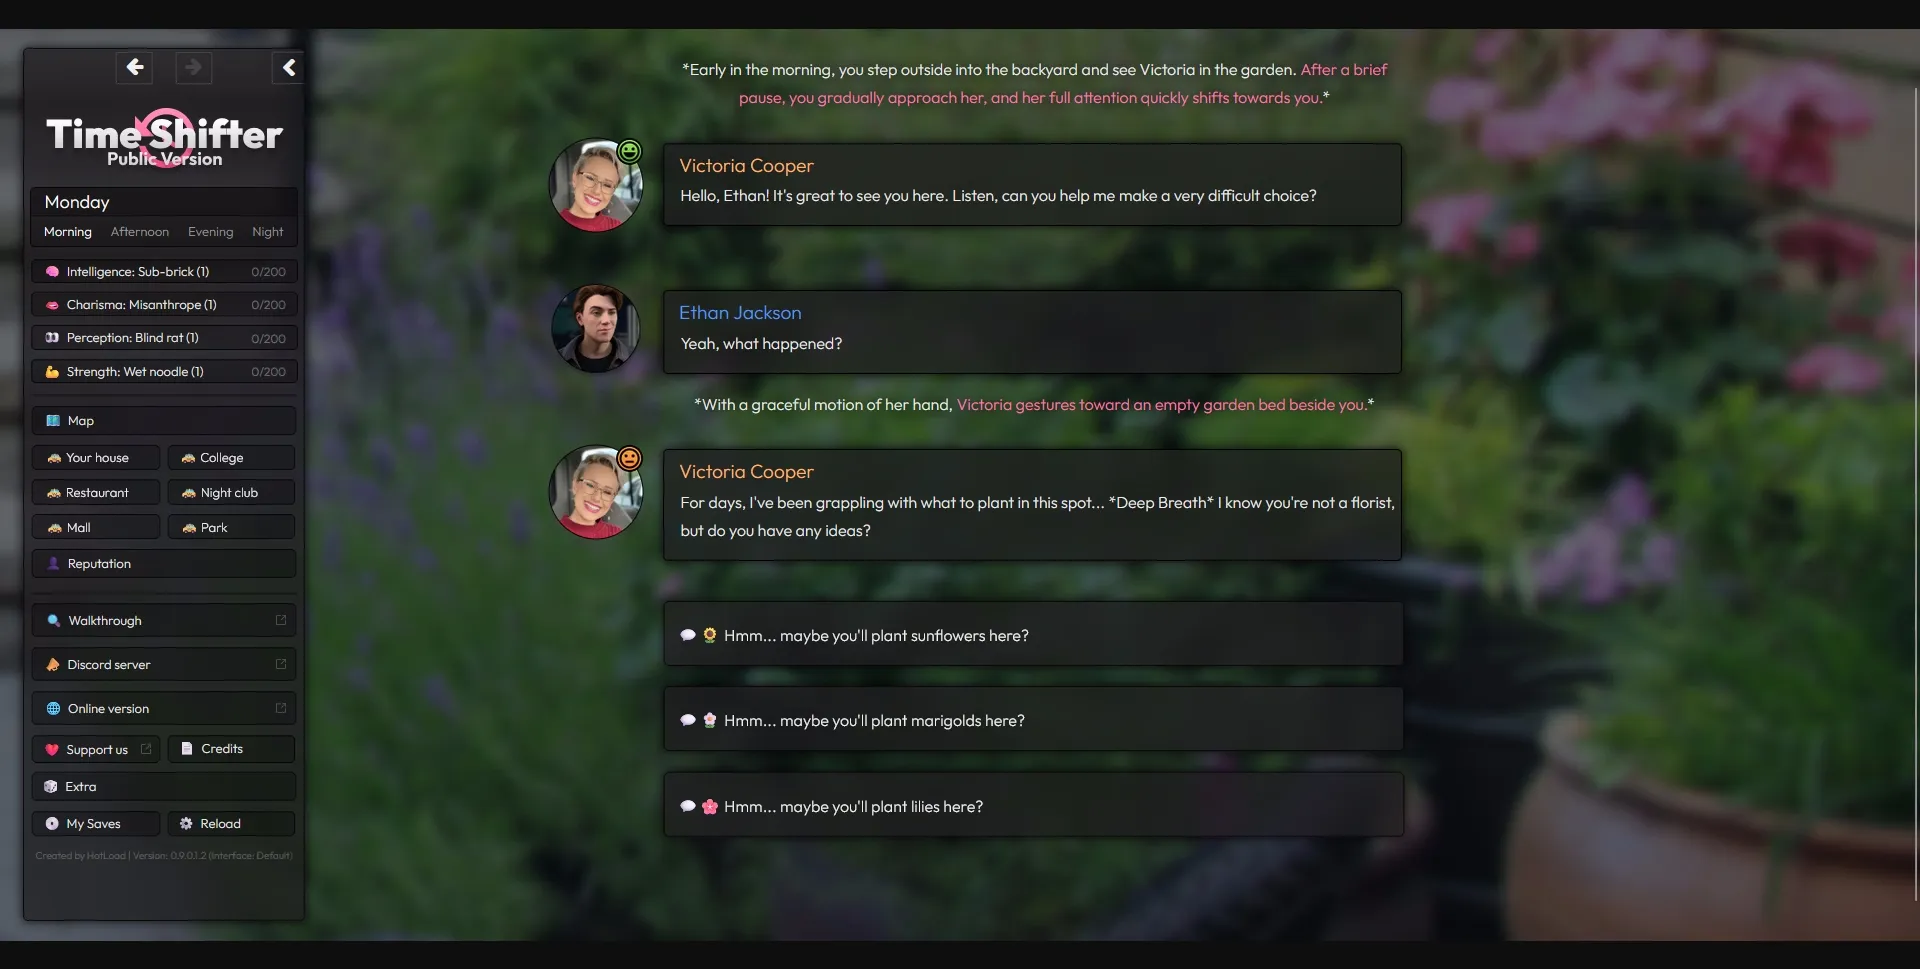This screenshot has width=1920, height=969.
Task: Expand the Reputation section
Action: click(164, 564)
